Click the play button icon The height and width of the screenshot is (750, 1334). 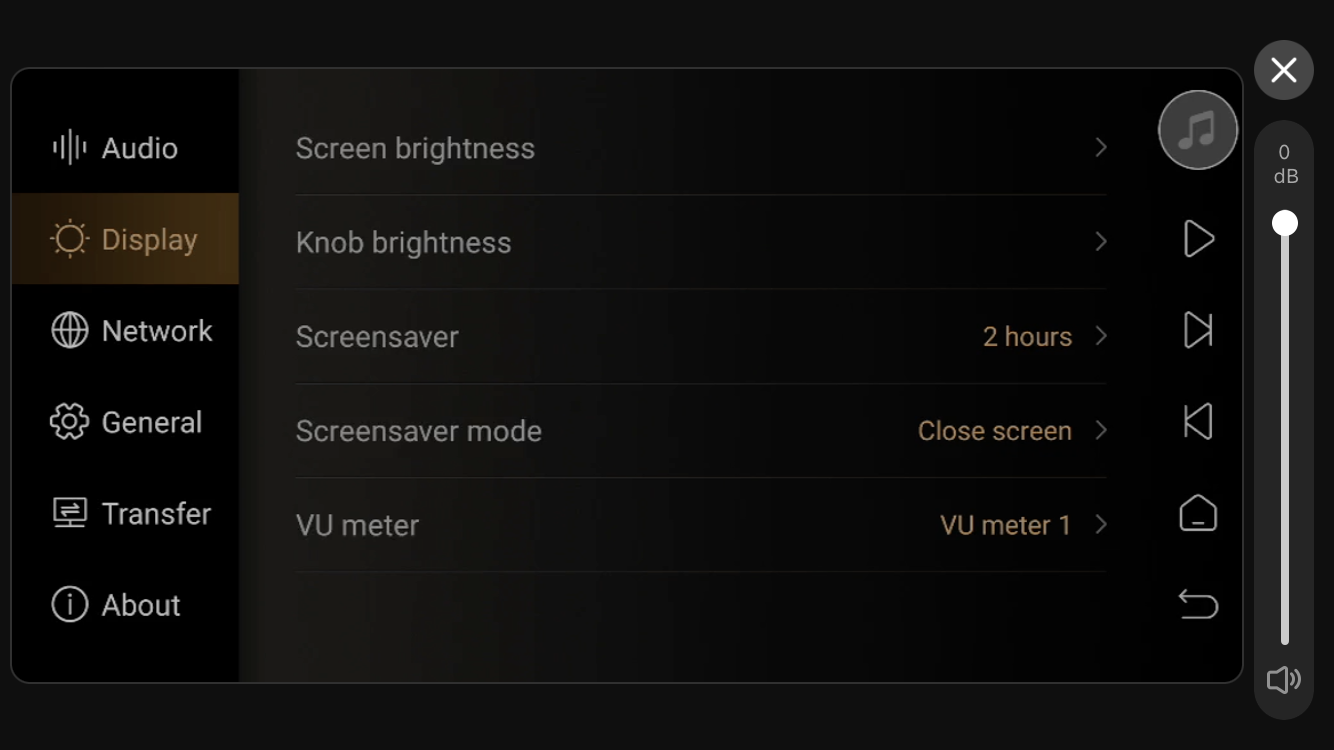pyautogui.click(x=1198, y=239)
